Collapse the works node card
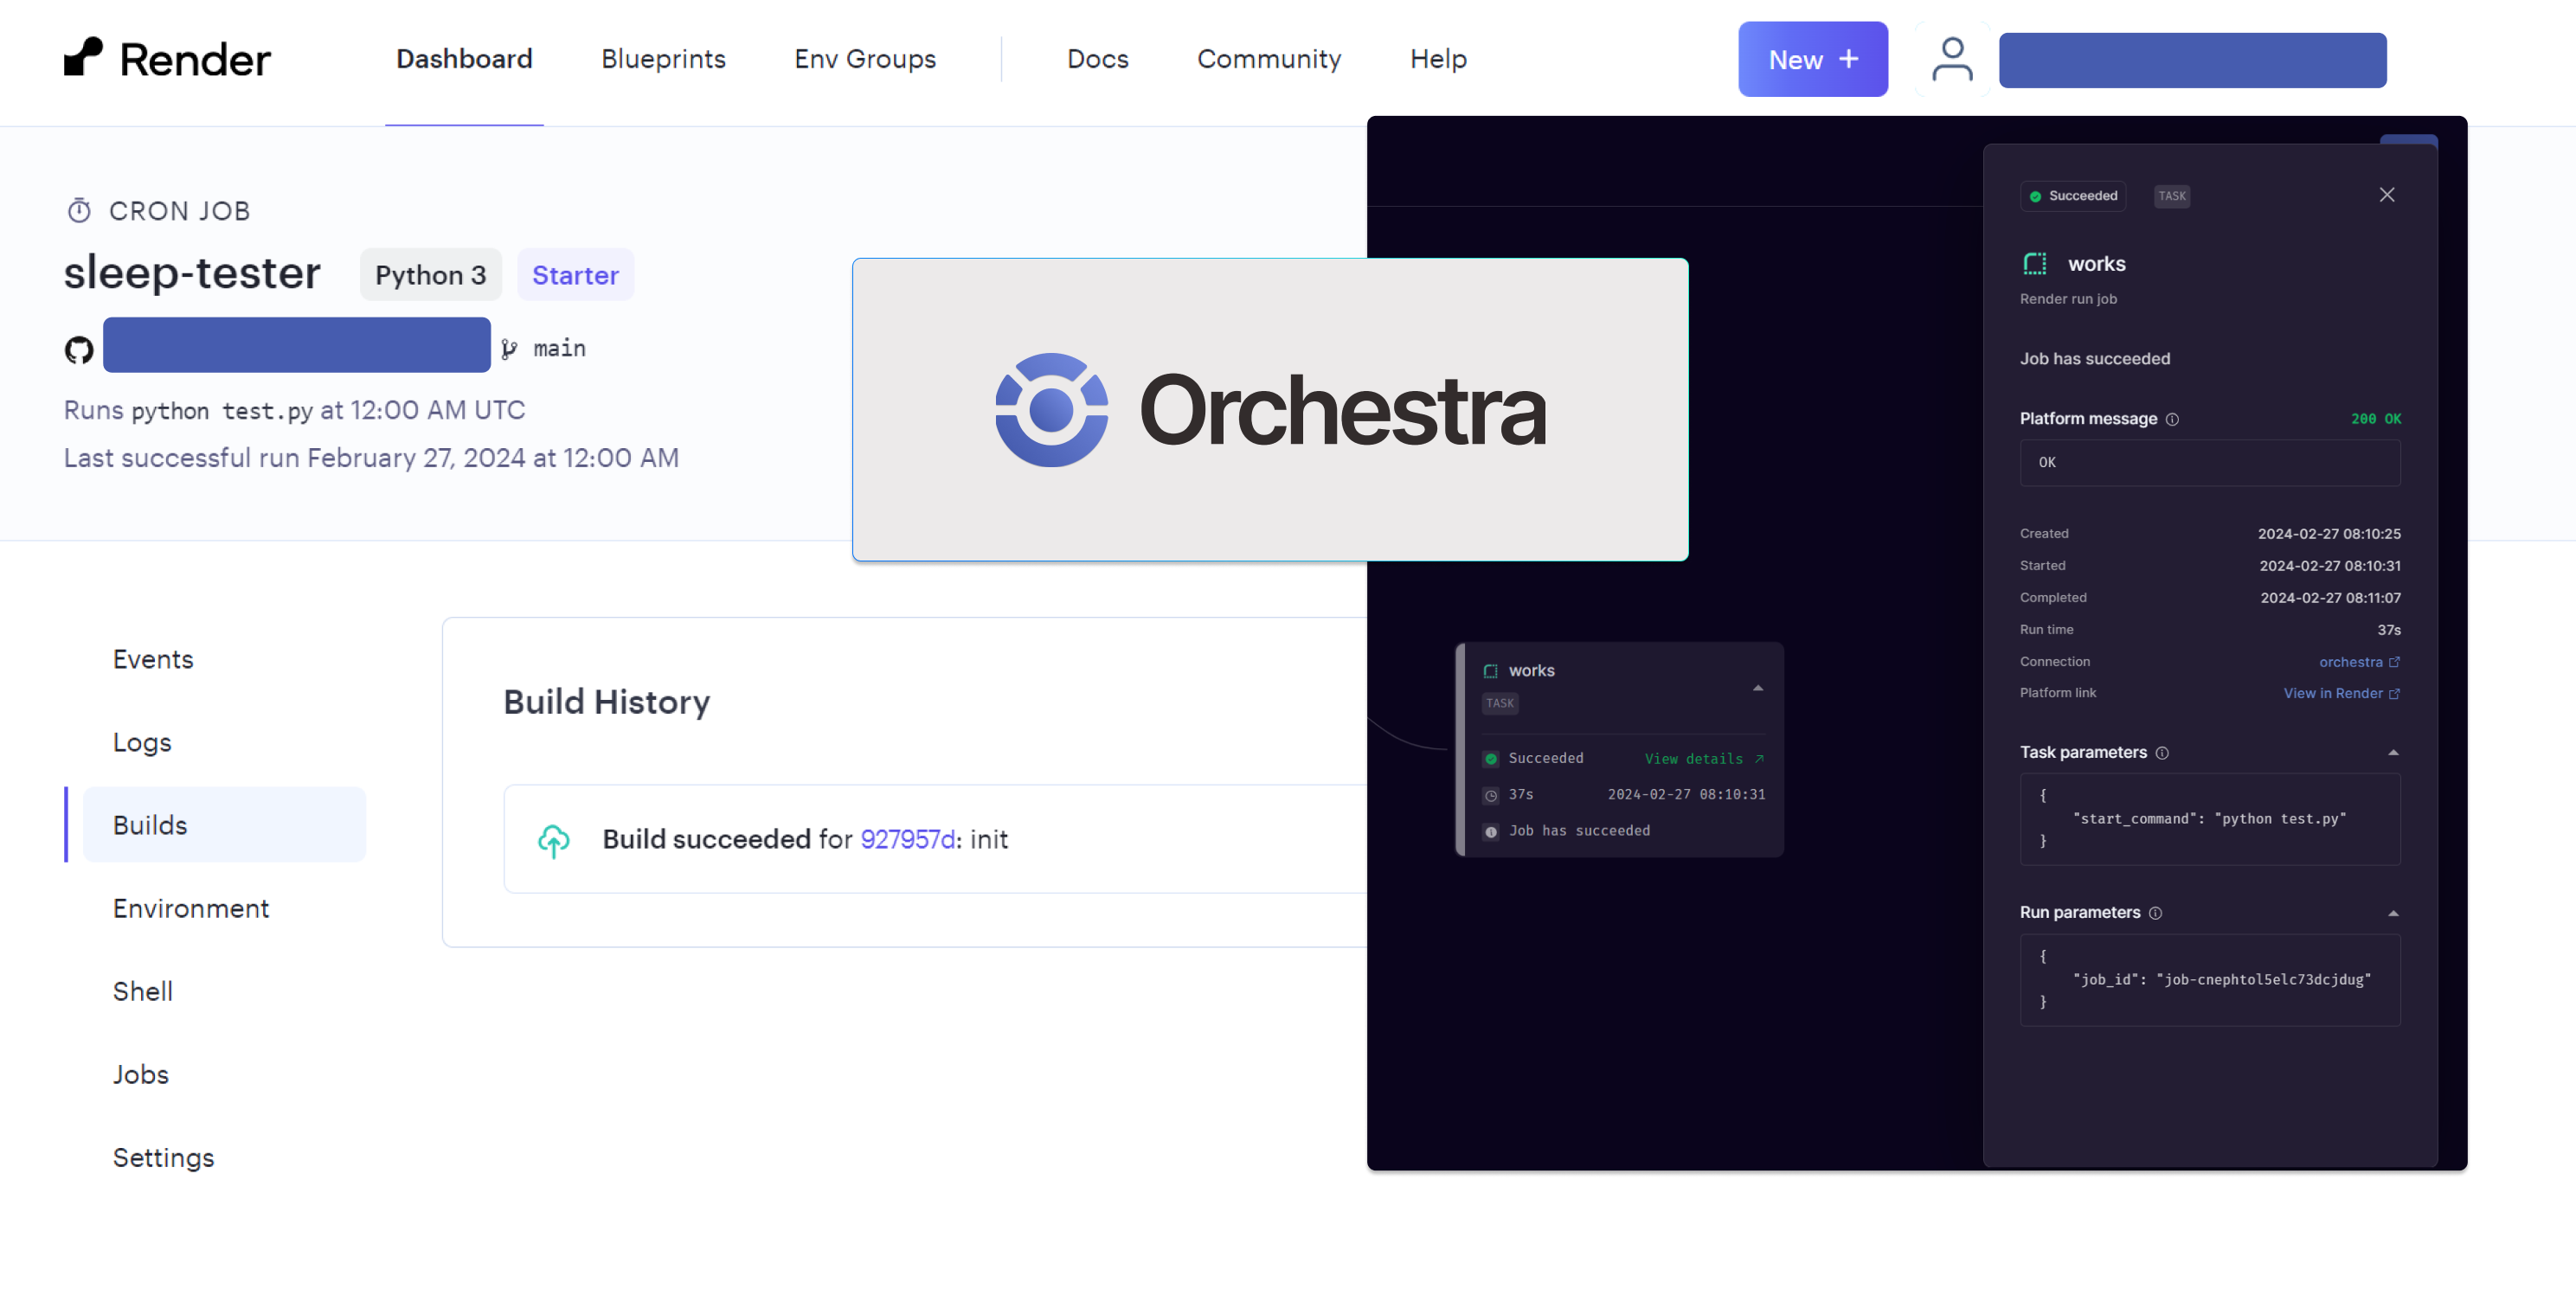The width and height of the screenshot is (2576, 1289). click(x=1757, y=688)
